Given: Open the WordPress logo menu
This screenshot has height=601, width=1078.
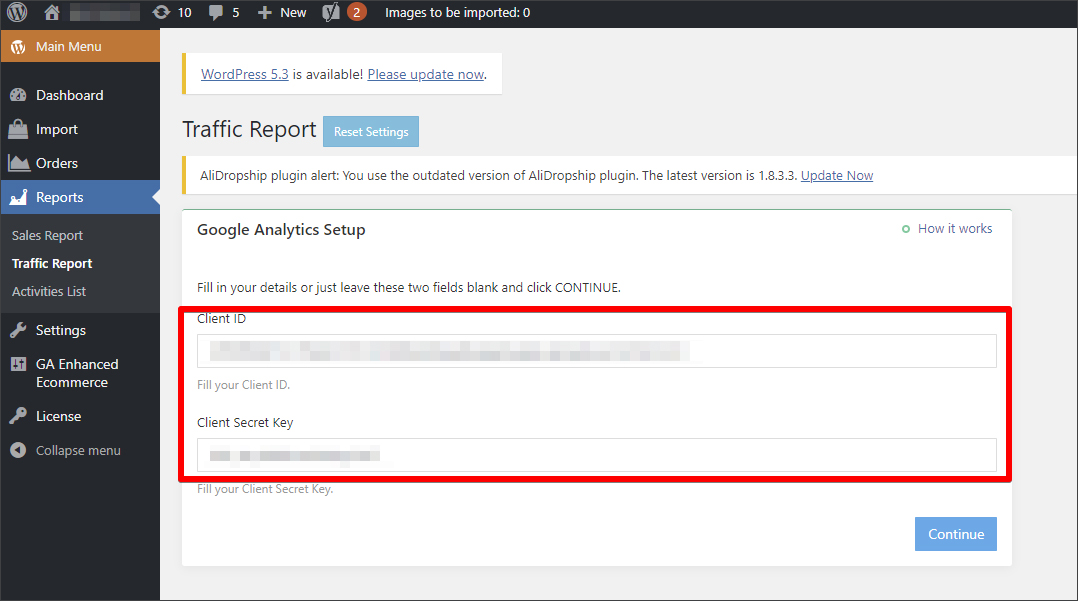Looking at the screenshot, I should [x=17, y=12].
